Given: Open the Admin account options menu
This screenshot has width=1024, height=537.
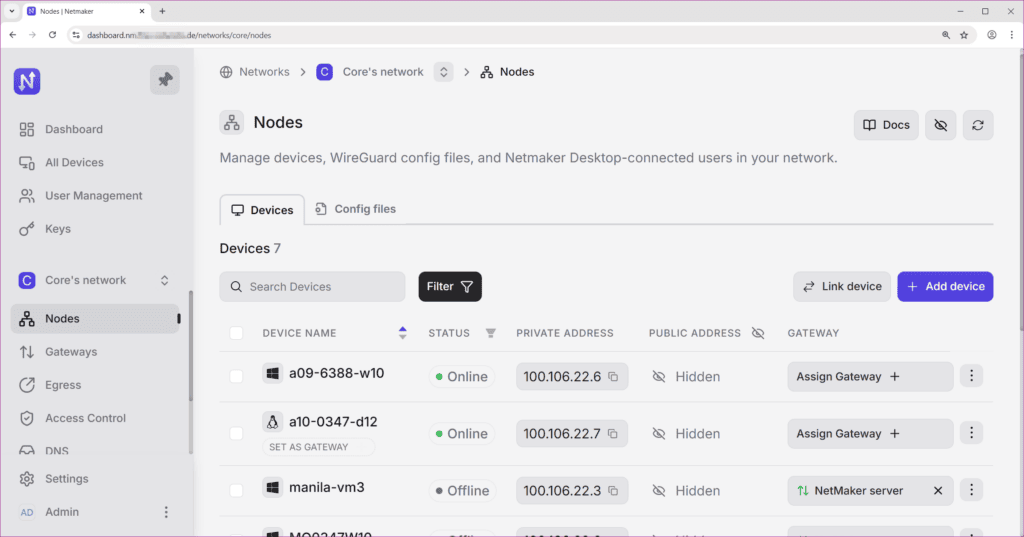Looking at the screenshot, I should tap(166, 512).
